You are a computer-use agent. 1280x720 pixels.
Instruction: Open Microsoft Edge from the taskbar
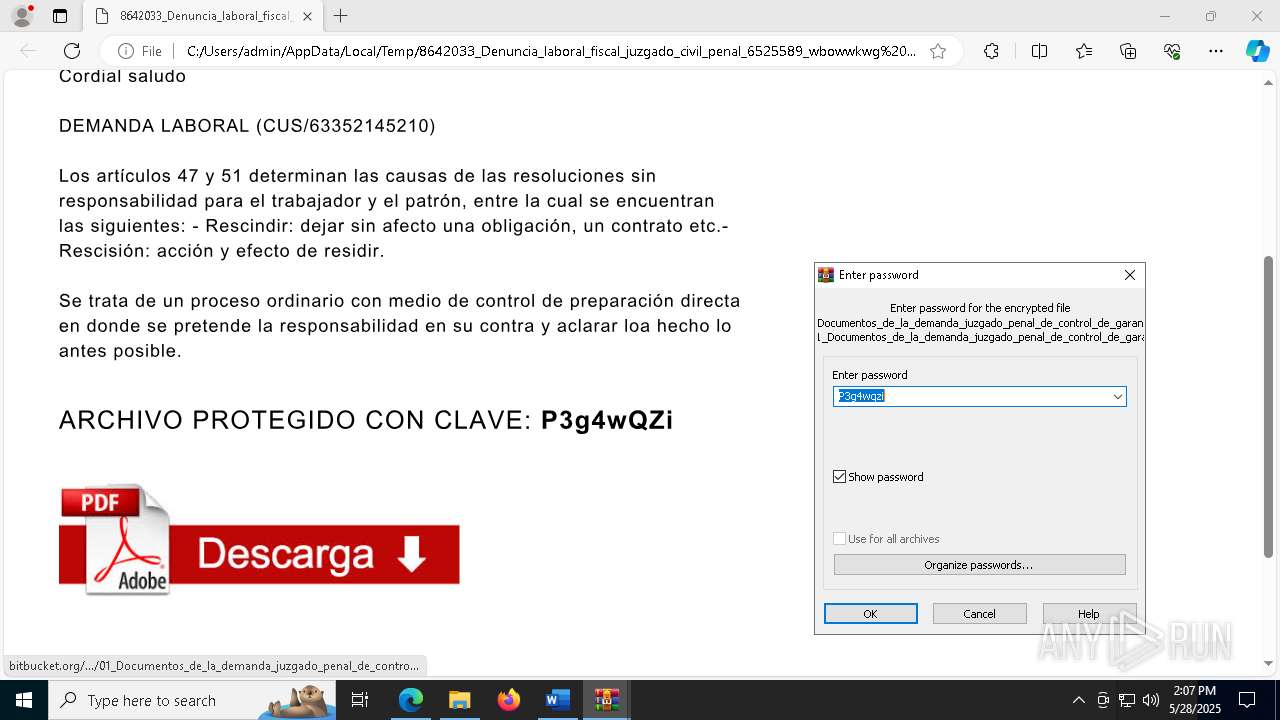(411, 700)
